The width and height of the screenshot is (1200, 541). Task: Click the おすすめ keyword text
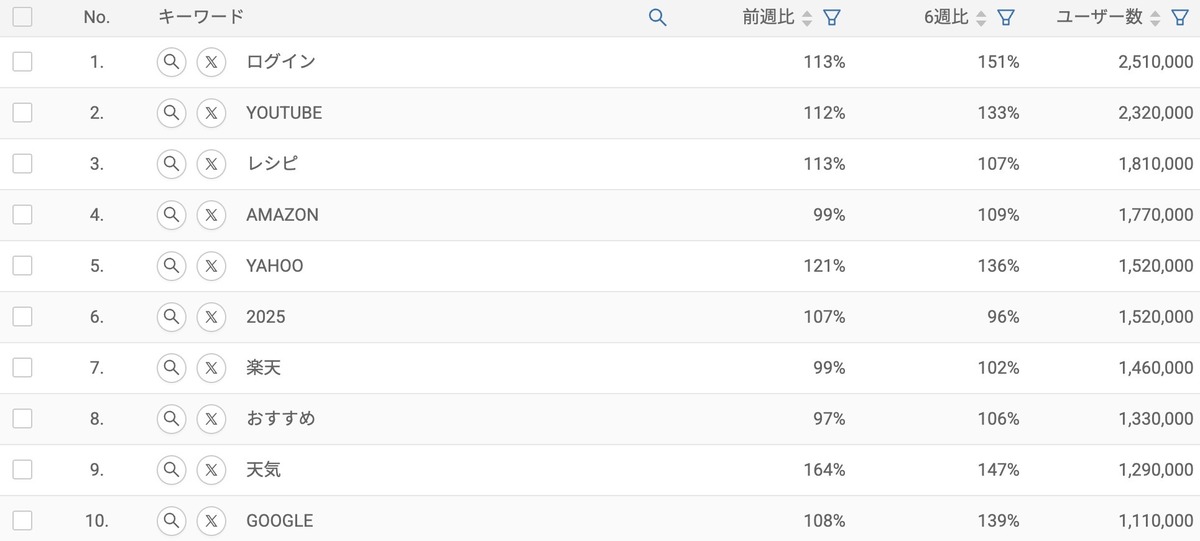click(281, 419)
